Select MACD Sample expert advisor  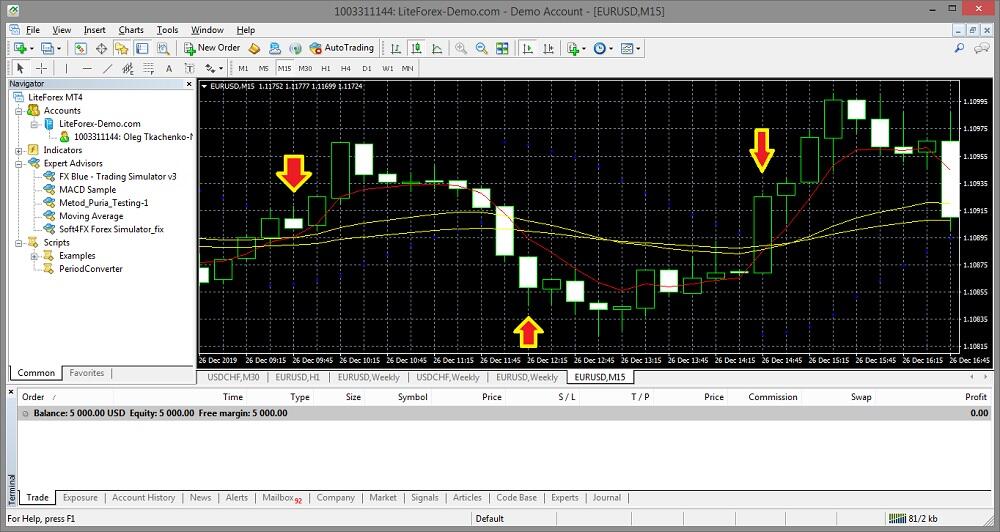[87, 189]
